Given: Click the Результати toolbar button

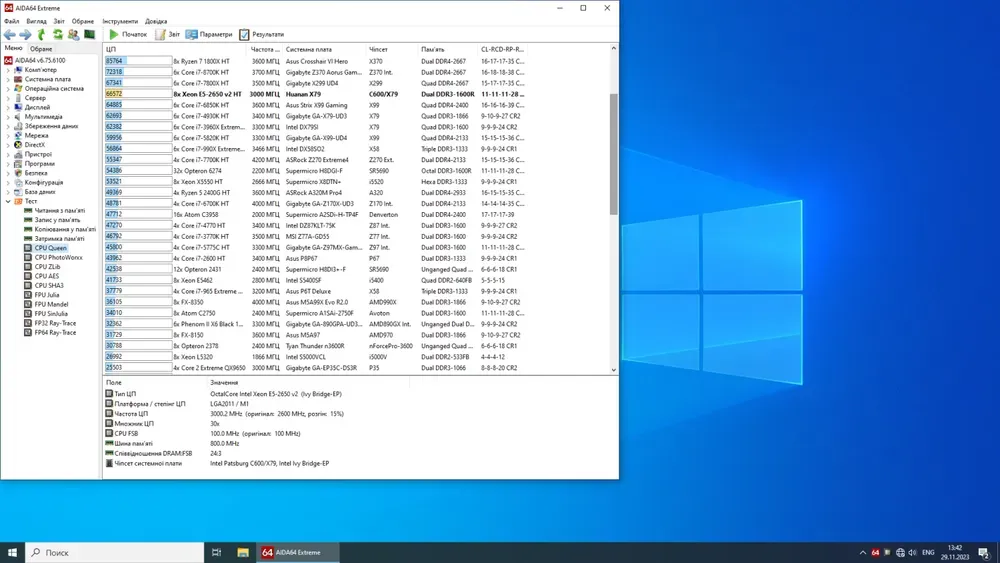Looking at the screenshot, I should [x=261, y=34].
